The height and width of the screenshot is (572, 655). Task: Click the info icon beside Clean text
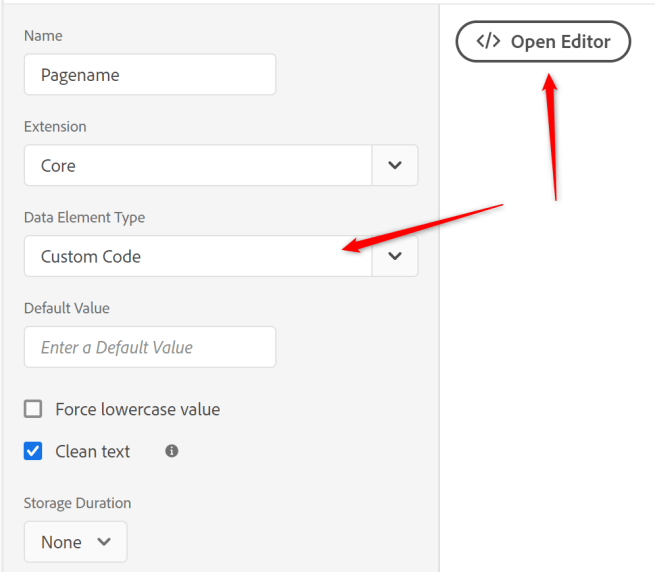point(172,451)
